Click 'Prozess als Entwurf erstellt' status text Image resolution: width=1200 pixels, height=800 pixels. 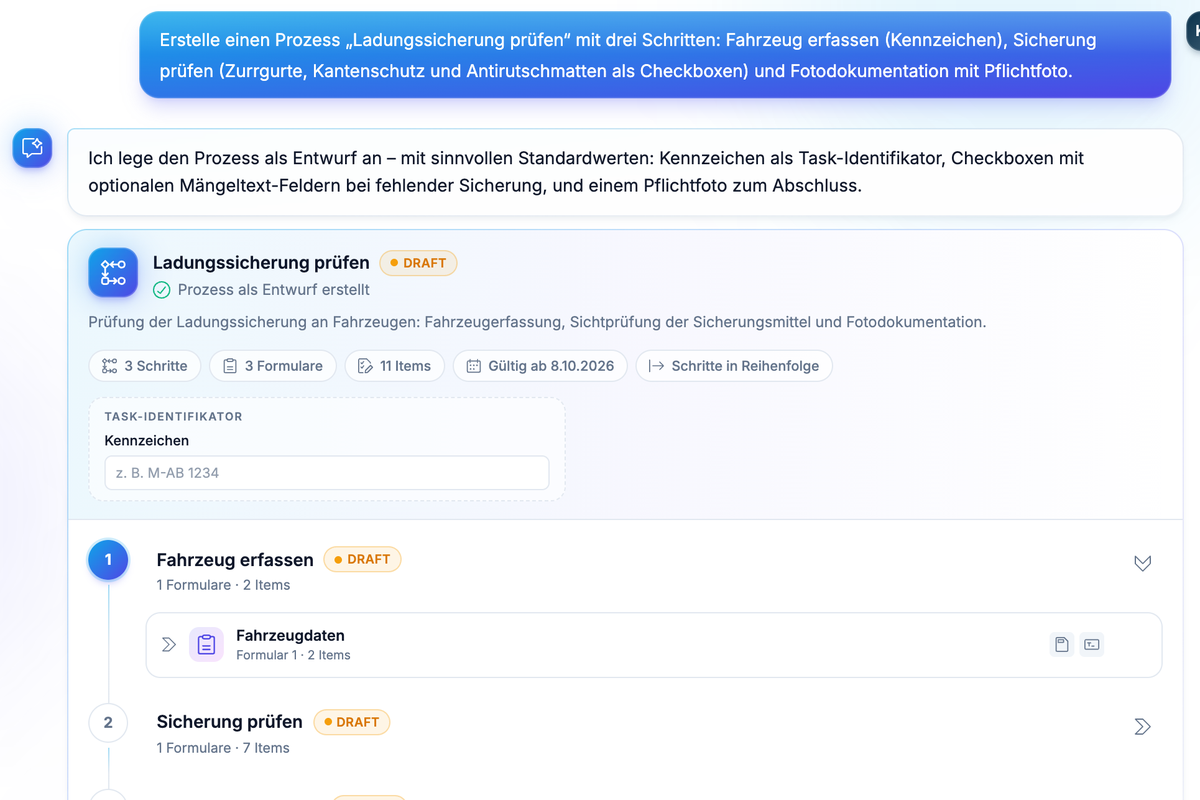274,290
